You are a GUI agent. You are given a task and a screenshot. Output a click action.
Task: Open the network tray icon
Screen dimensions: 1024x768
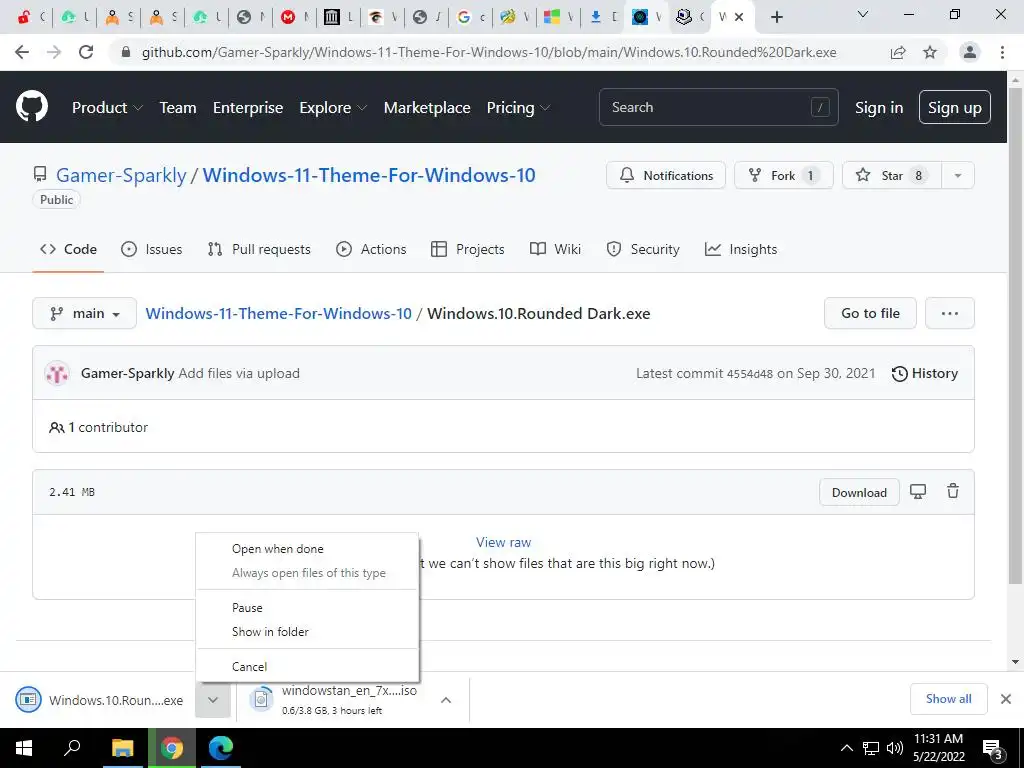pos(871,748)
